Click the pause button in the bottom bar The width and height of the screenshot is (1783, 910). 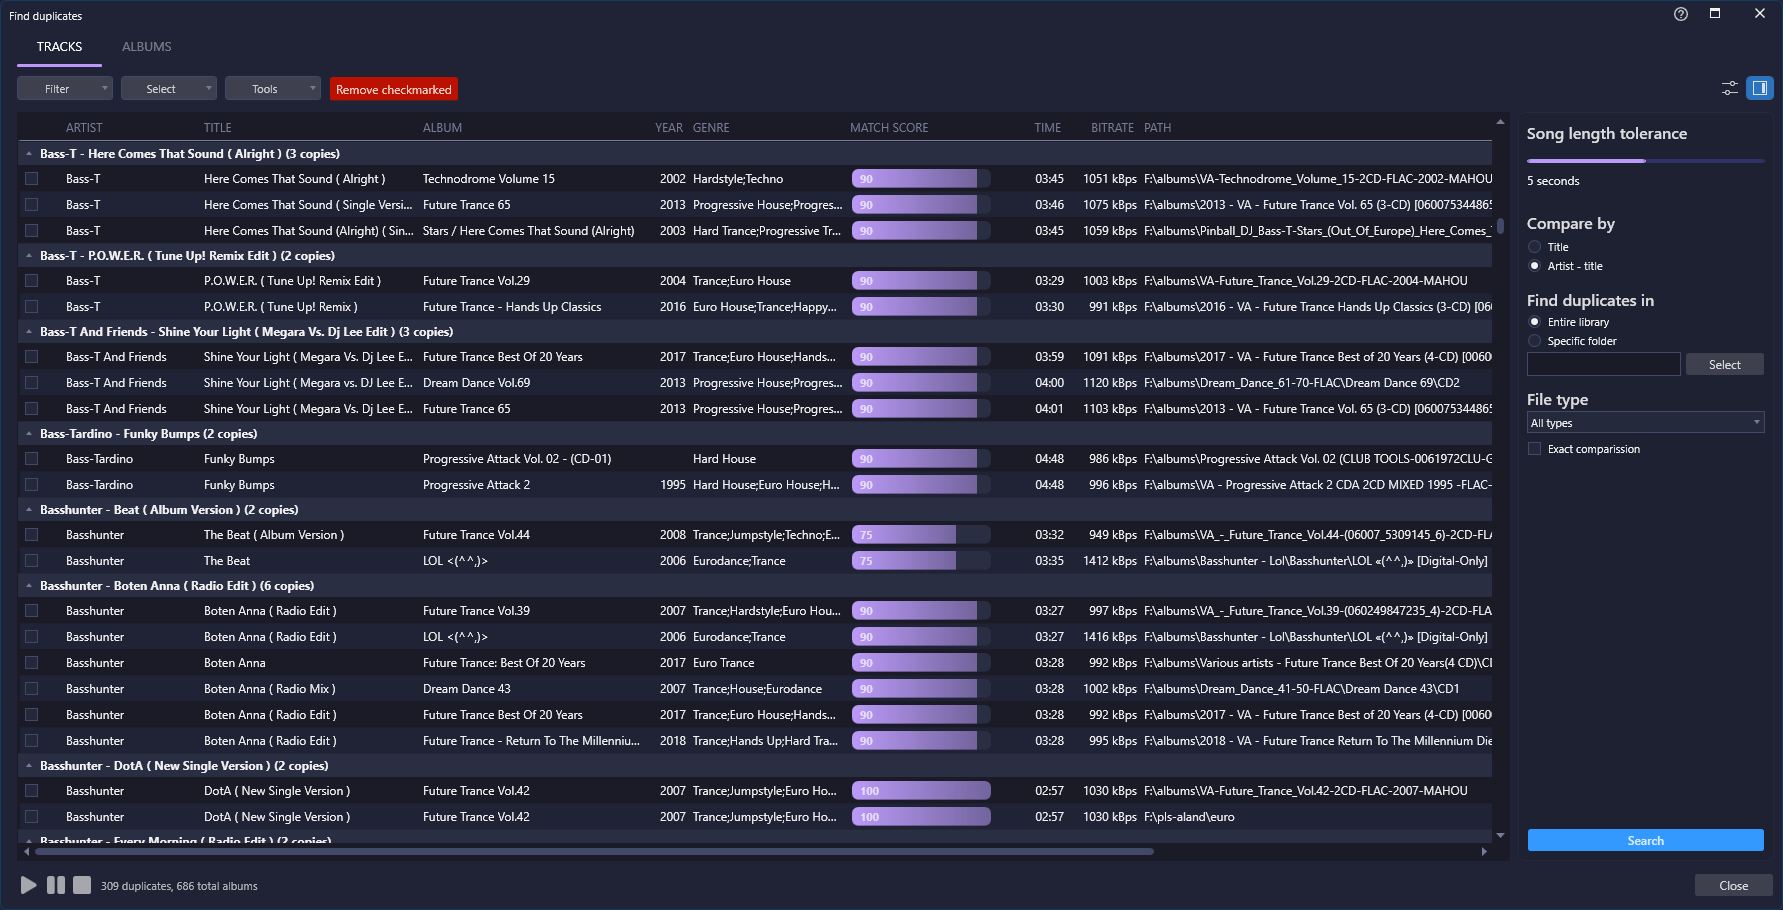[x=56, y=885]
